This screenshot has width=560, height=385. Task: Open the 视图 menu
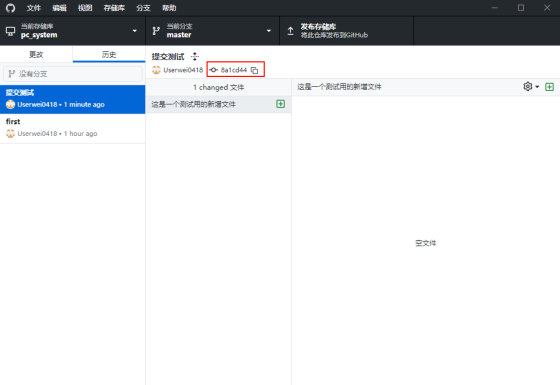point(85,8)
